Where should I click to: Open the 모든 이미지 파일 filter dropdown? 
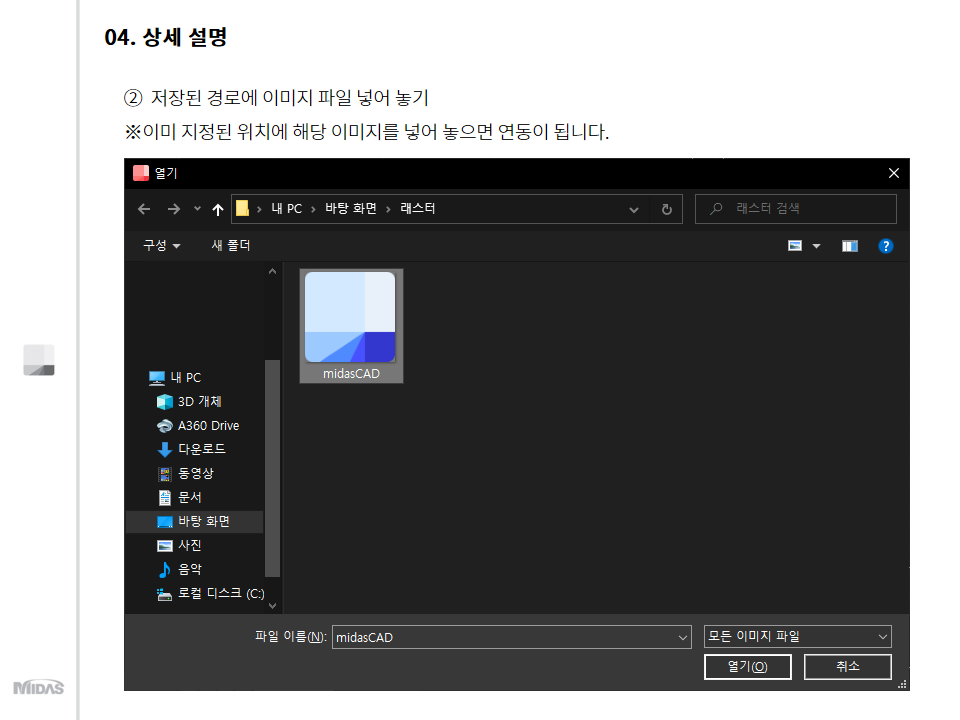click(x=798, y=637)
